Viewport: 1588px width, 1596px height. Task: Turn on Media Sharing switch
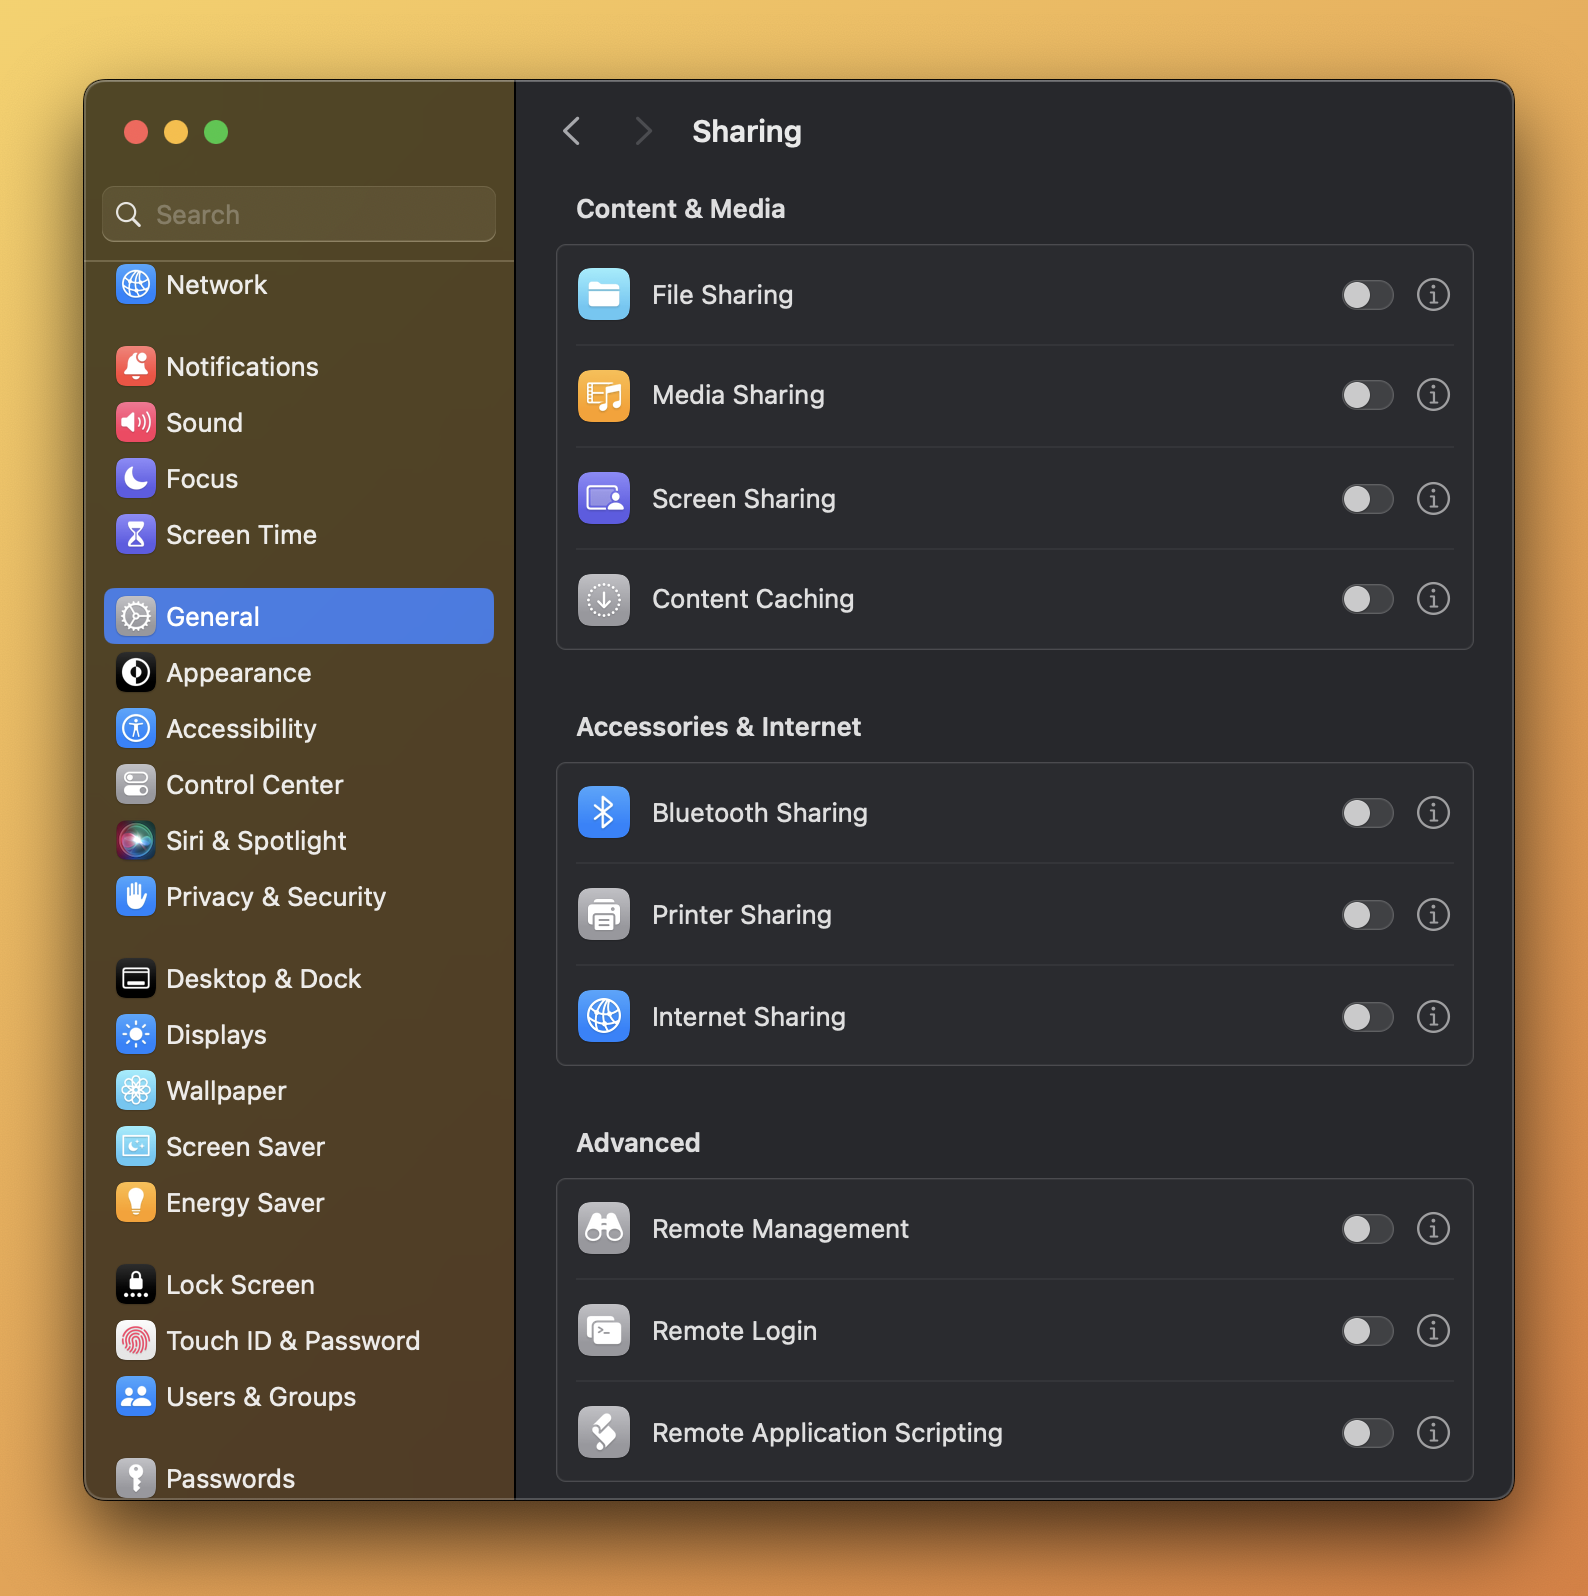1367,395
